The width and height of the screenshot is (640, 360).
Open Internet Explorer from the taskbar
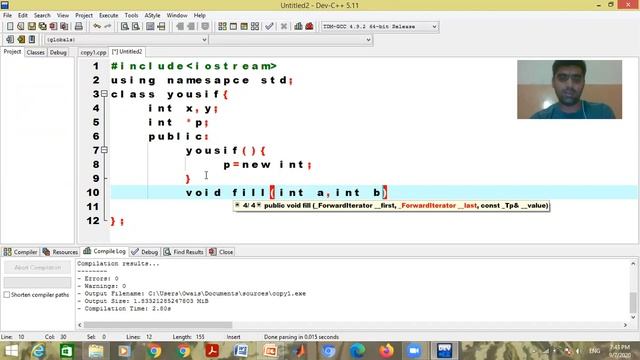[38, 351]
